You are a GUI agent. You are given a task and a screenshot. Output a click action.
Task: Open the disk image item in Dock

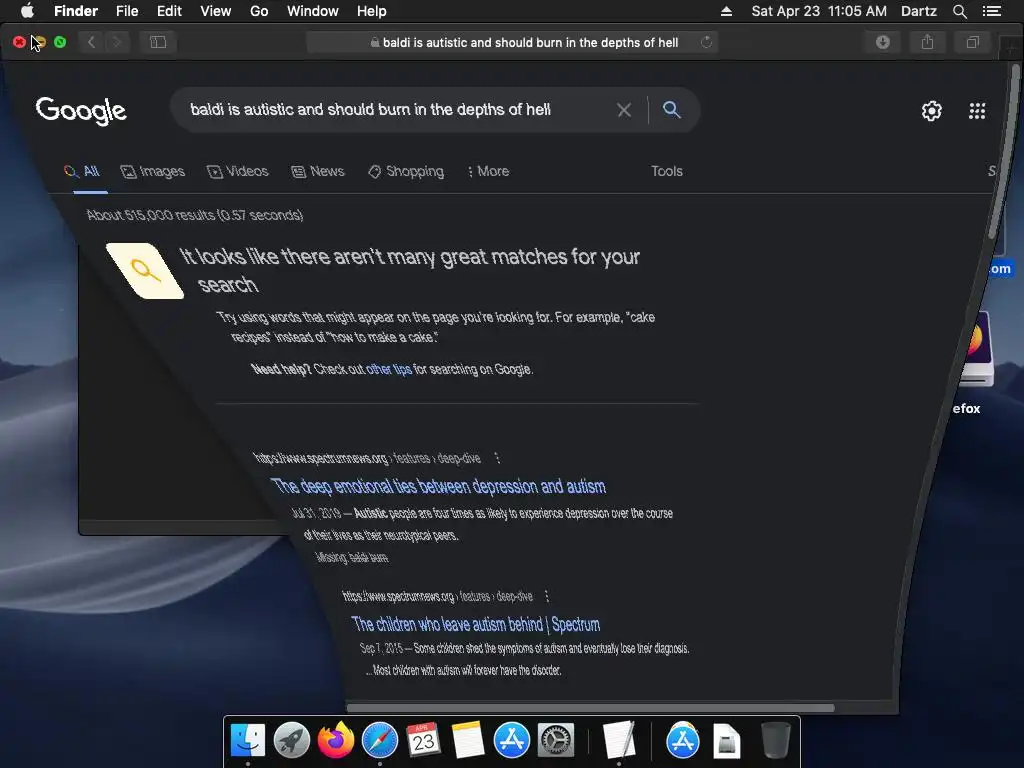[x=726, y=741]
